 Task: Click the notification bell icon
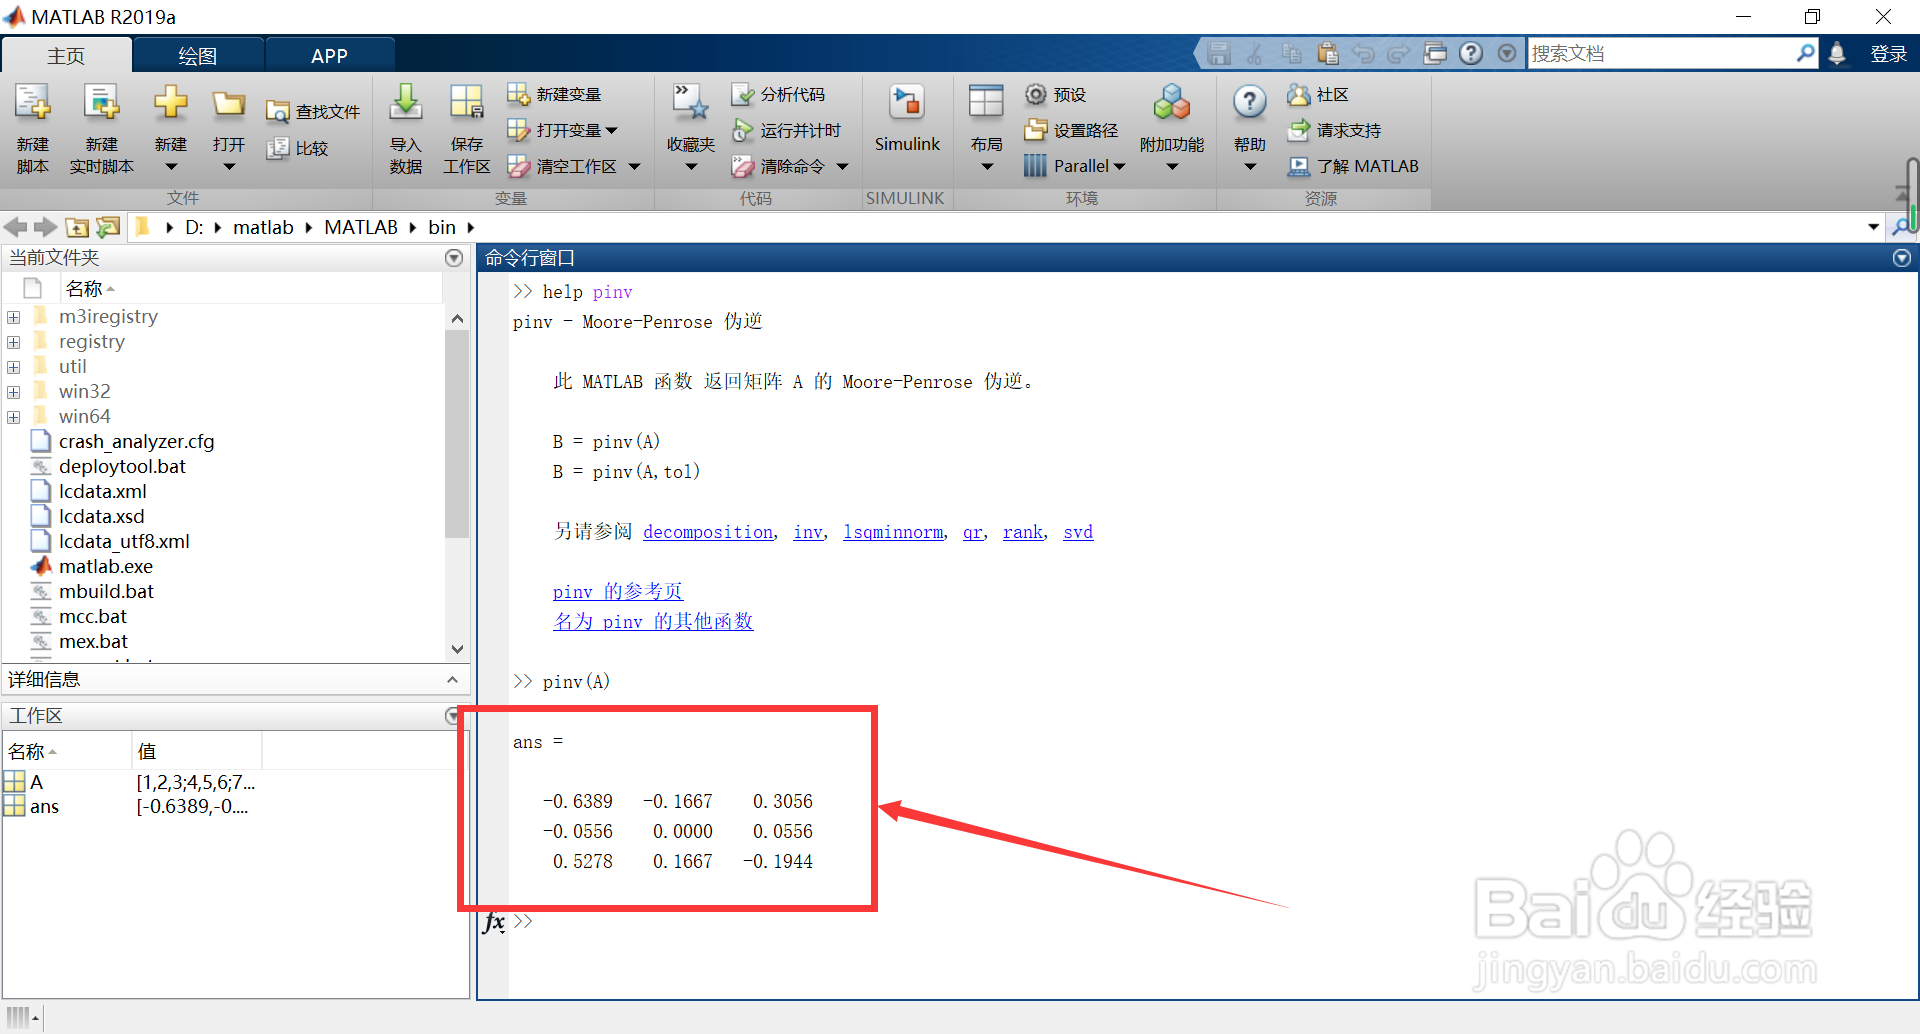[x=1837, y=53]
